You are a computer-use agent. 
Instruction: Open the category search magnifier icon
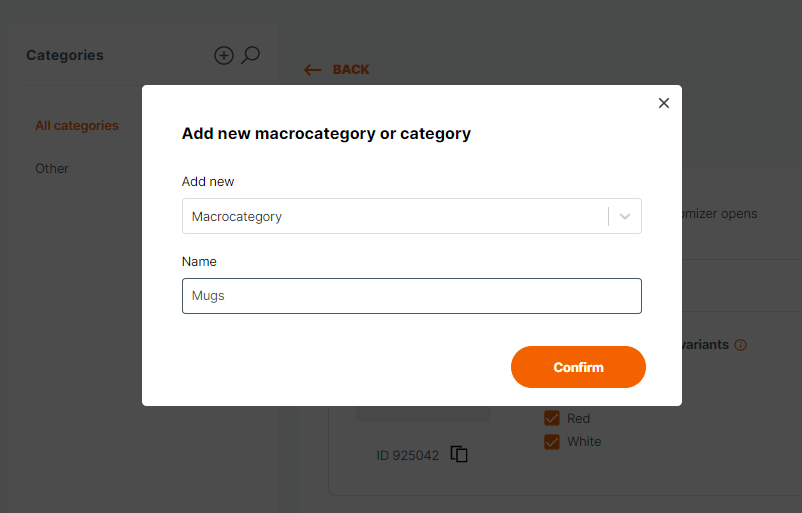click(x=250, y=55)
